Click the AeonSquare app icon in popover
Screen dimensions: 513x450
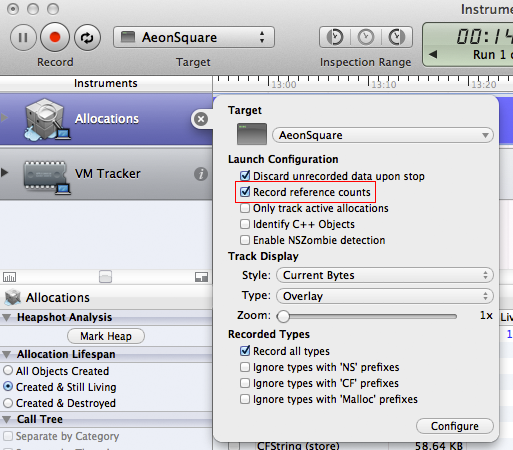coord(252,134)
